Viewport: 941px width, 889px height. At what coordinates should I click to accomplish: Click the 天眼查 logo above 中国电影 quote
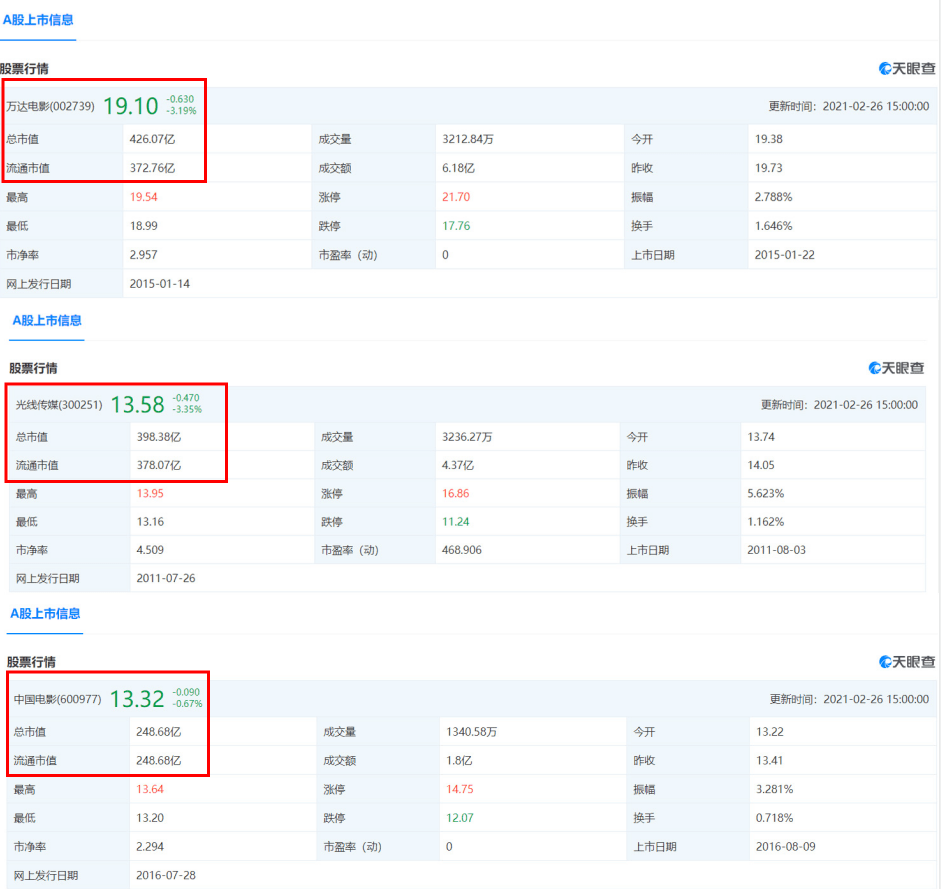point(907,662)
